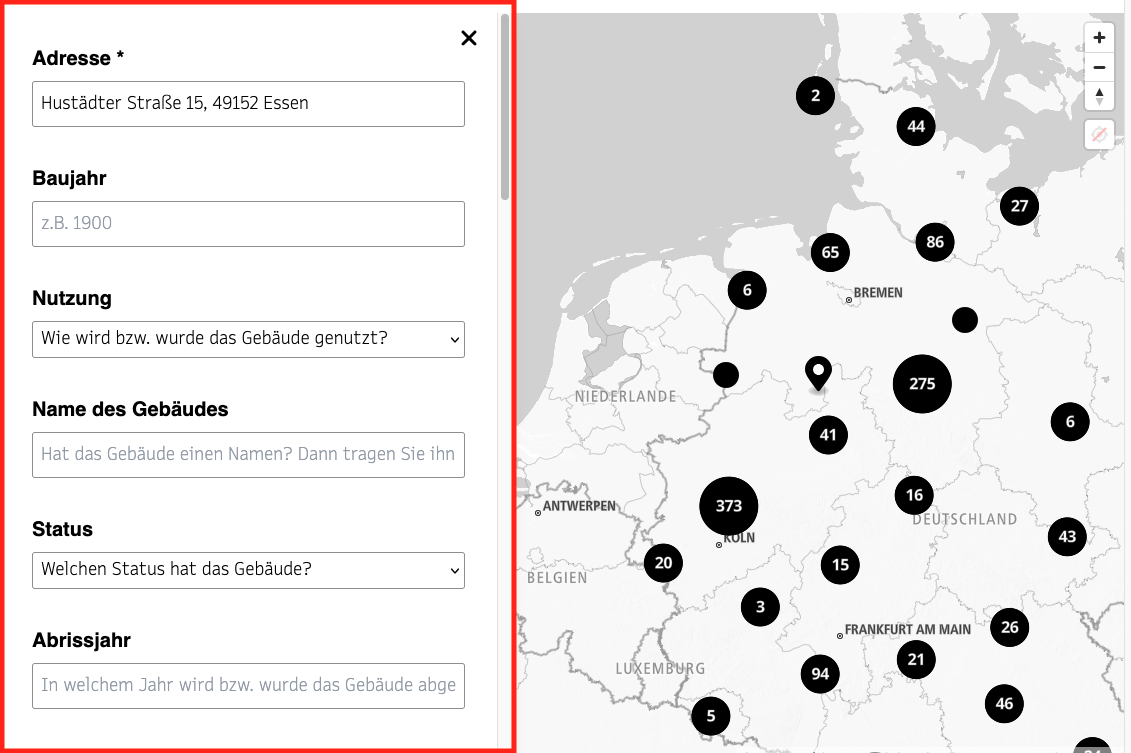The width and height of the screenshot is (1131, 753).
Task: Click the Name des Gebäudes field
Action: pyautogui.click(x=248, y=455)
